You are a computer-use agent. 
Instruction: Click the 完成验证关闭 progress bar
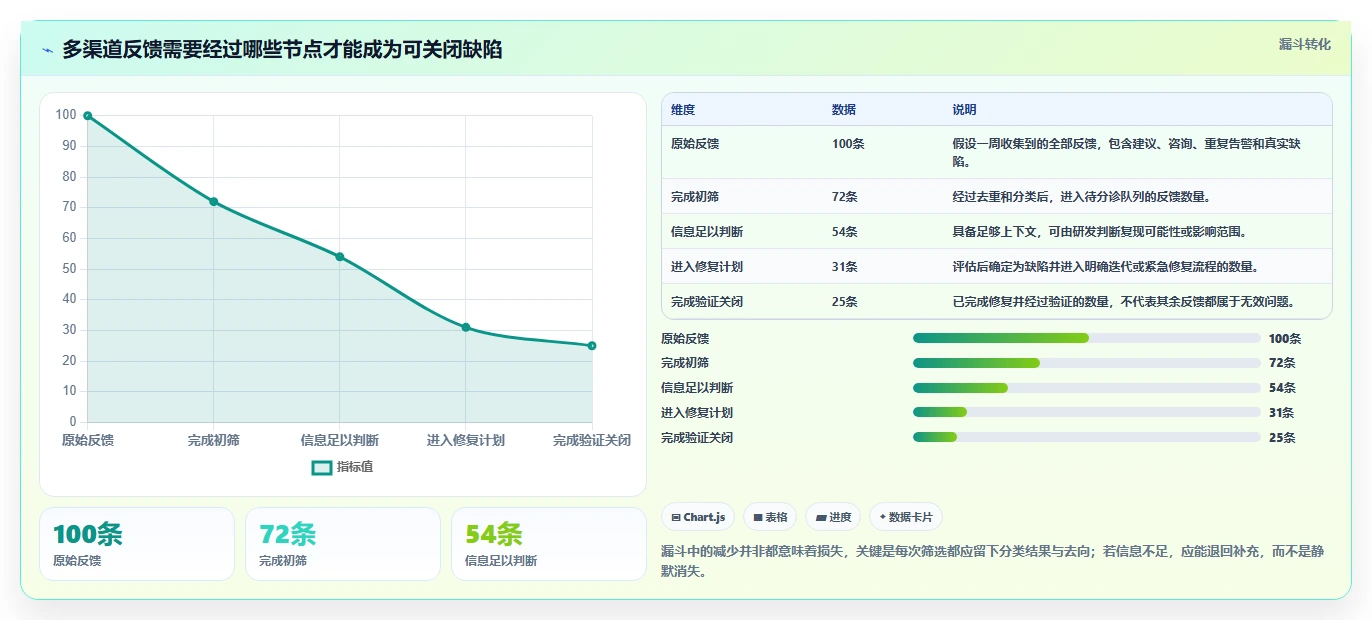(1087, 437)
